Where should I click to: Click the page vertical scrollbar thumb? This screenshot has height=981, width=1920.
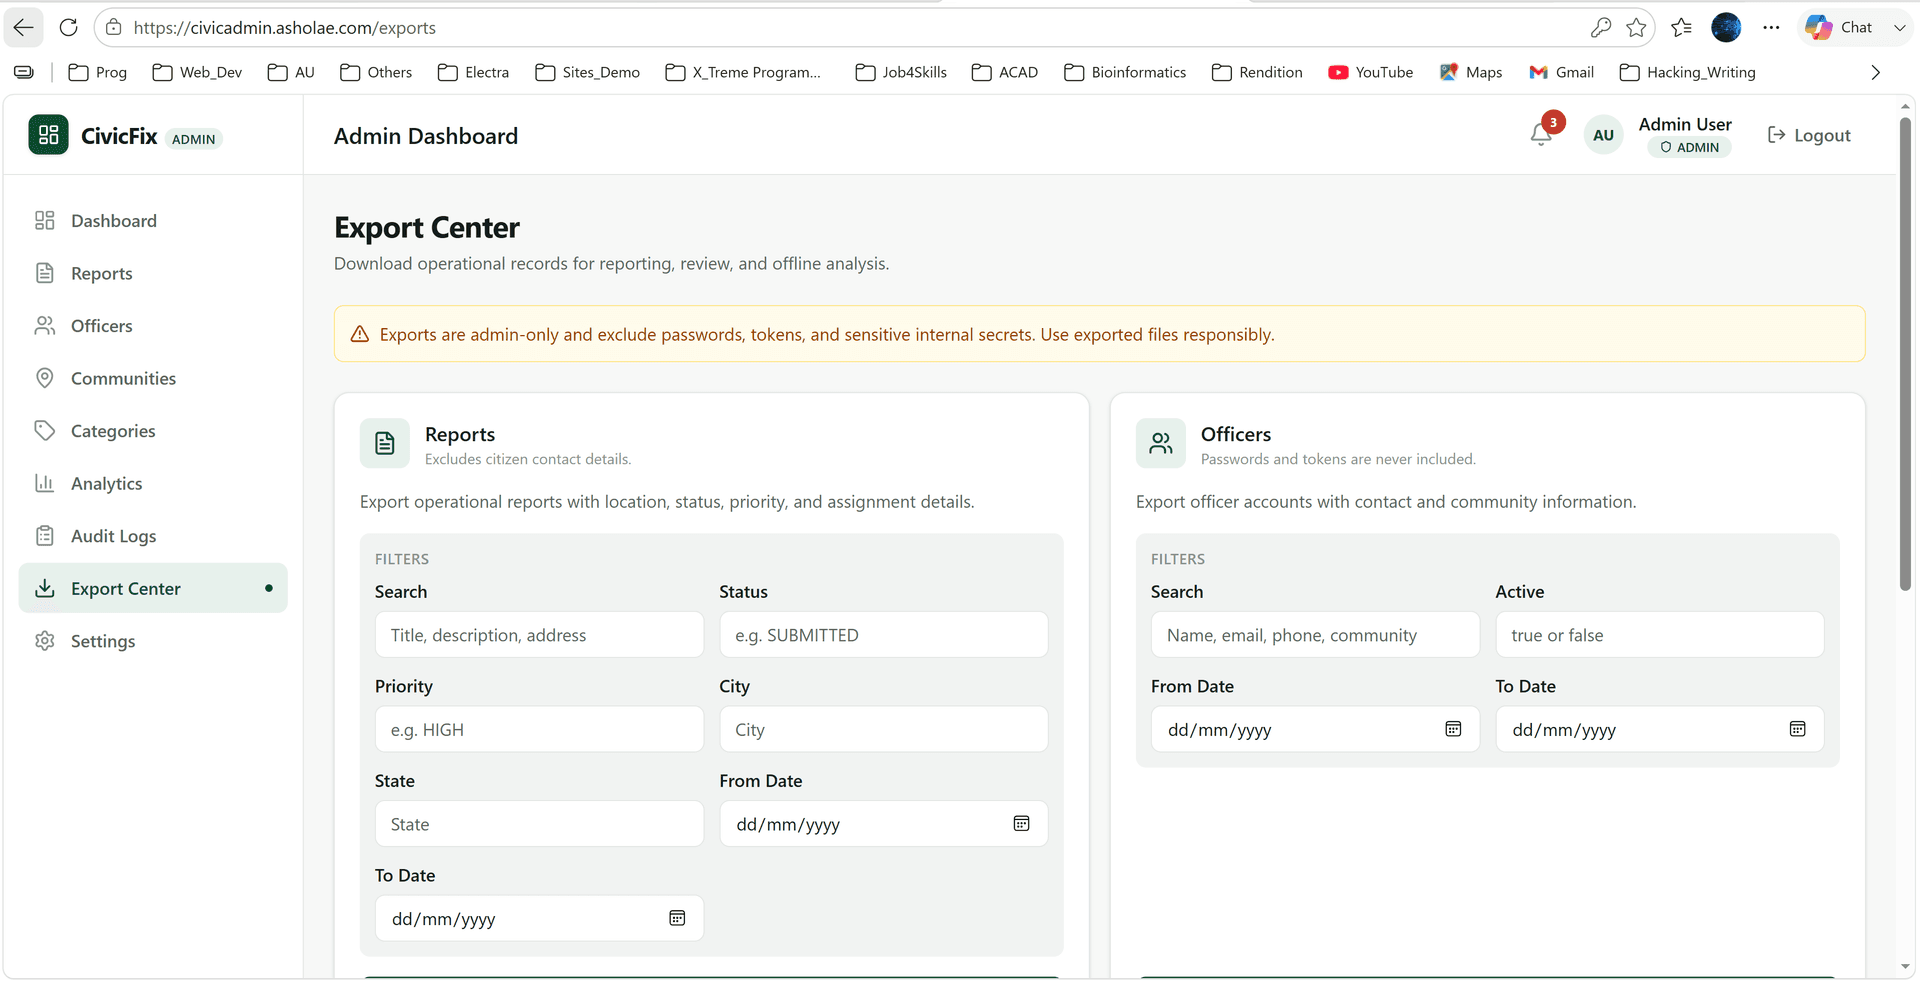(x=1905, y=354)
